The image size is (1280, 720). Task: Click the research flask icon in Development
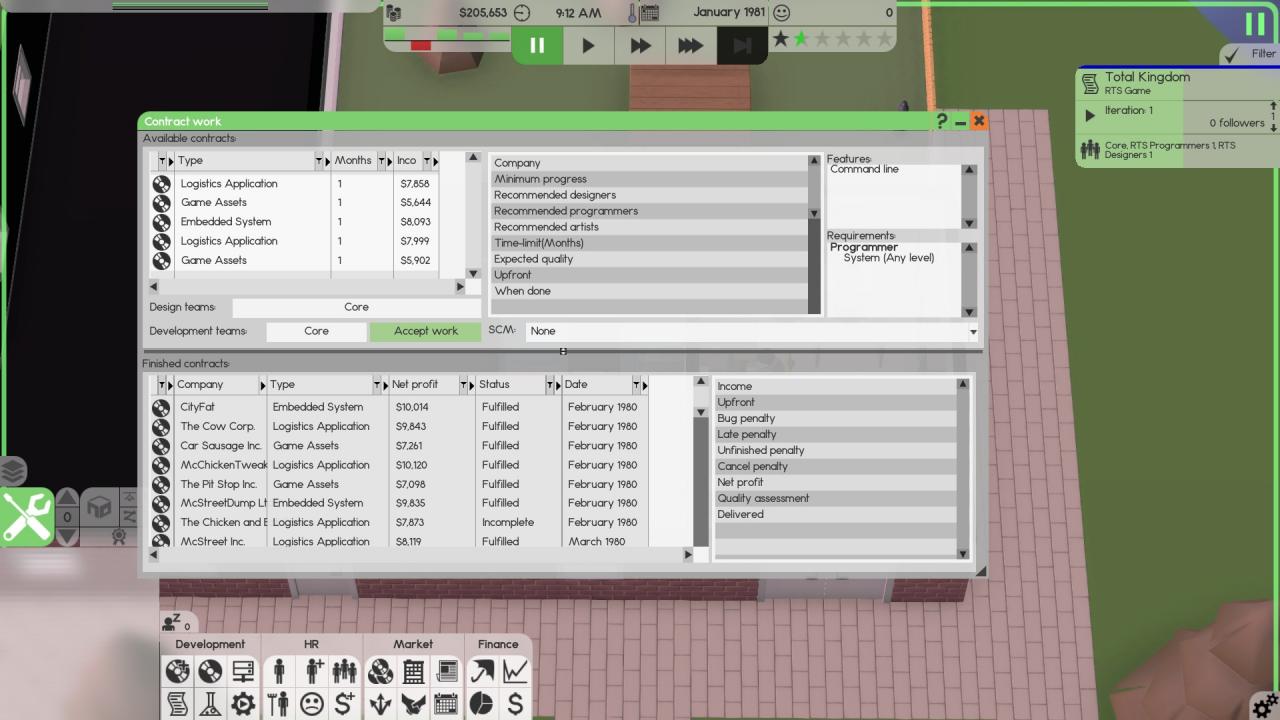(210, 704)
